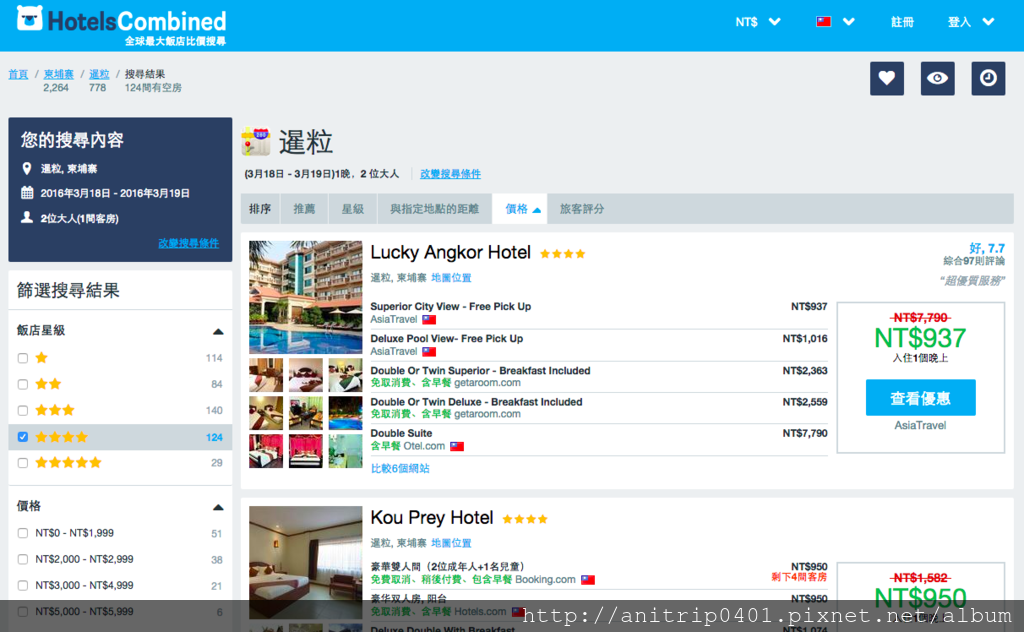Click the guests person icon
The width and height of the screenshot is (1024, 632).
(x=27, y=217)
